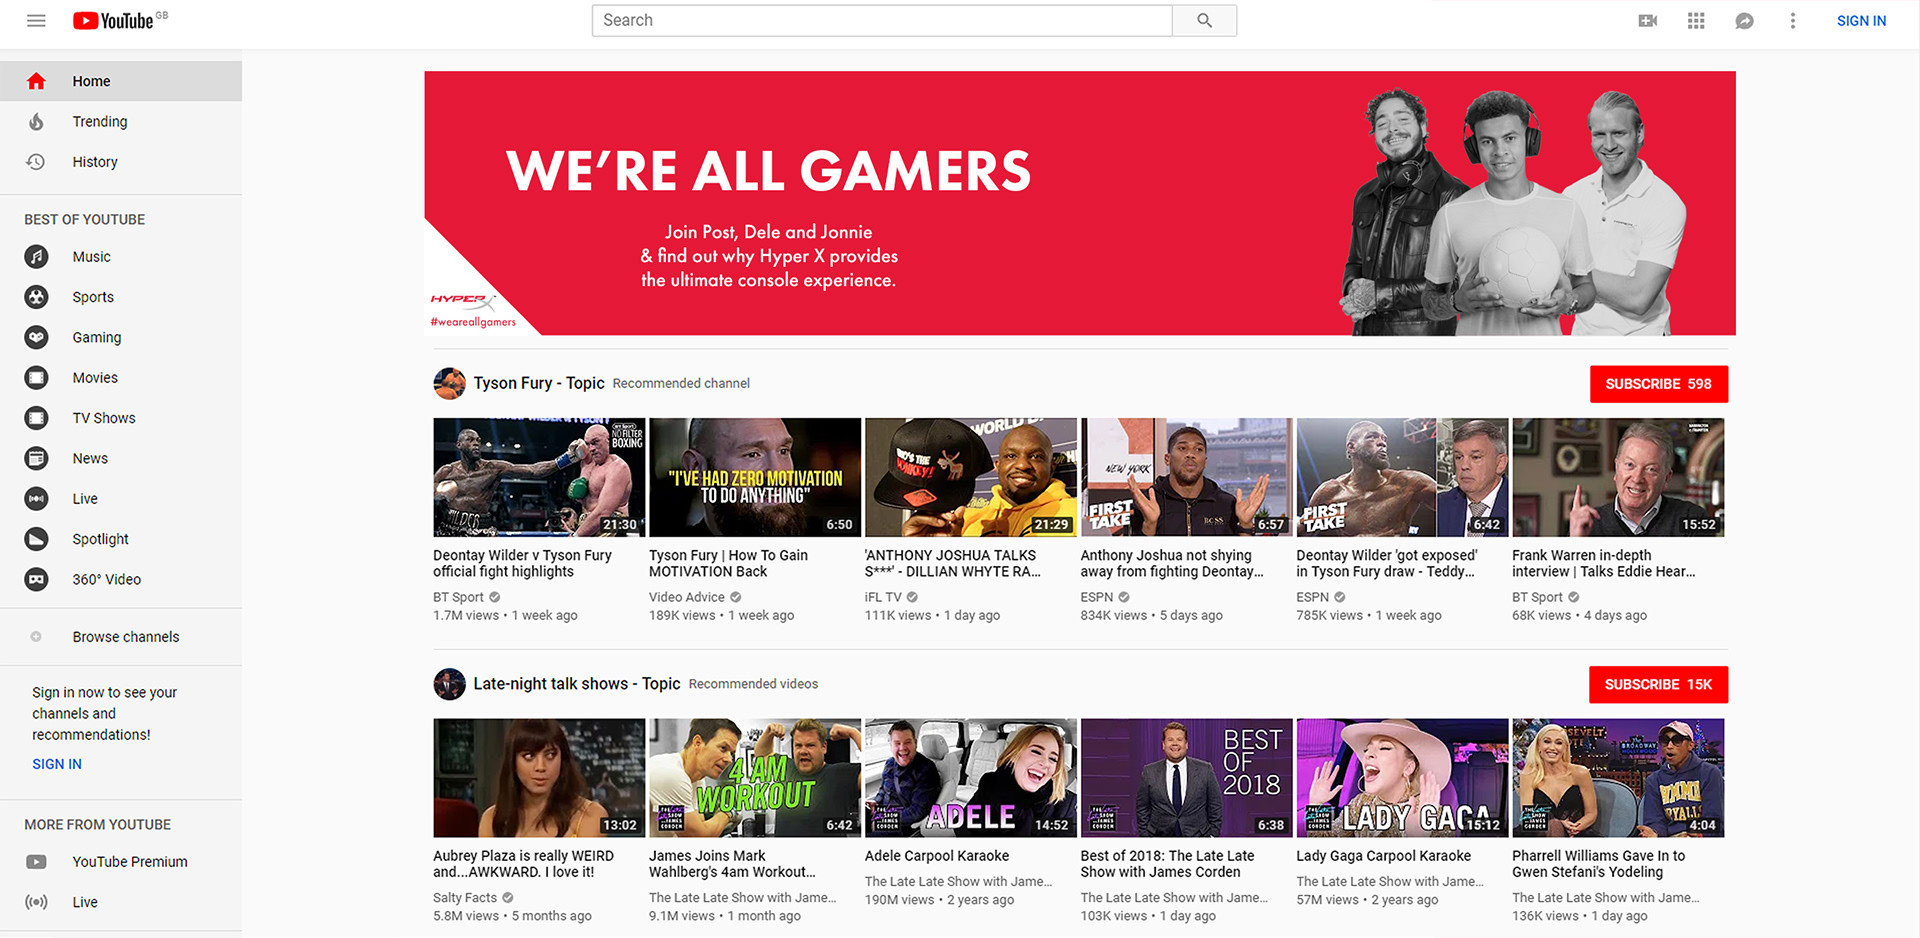Open Best of 2018 Late Late Show thumbnail

coord(1187,778)
